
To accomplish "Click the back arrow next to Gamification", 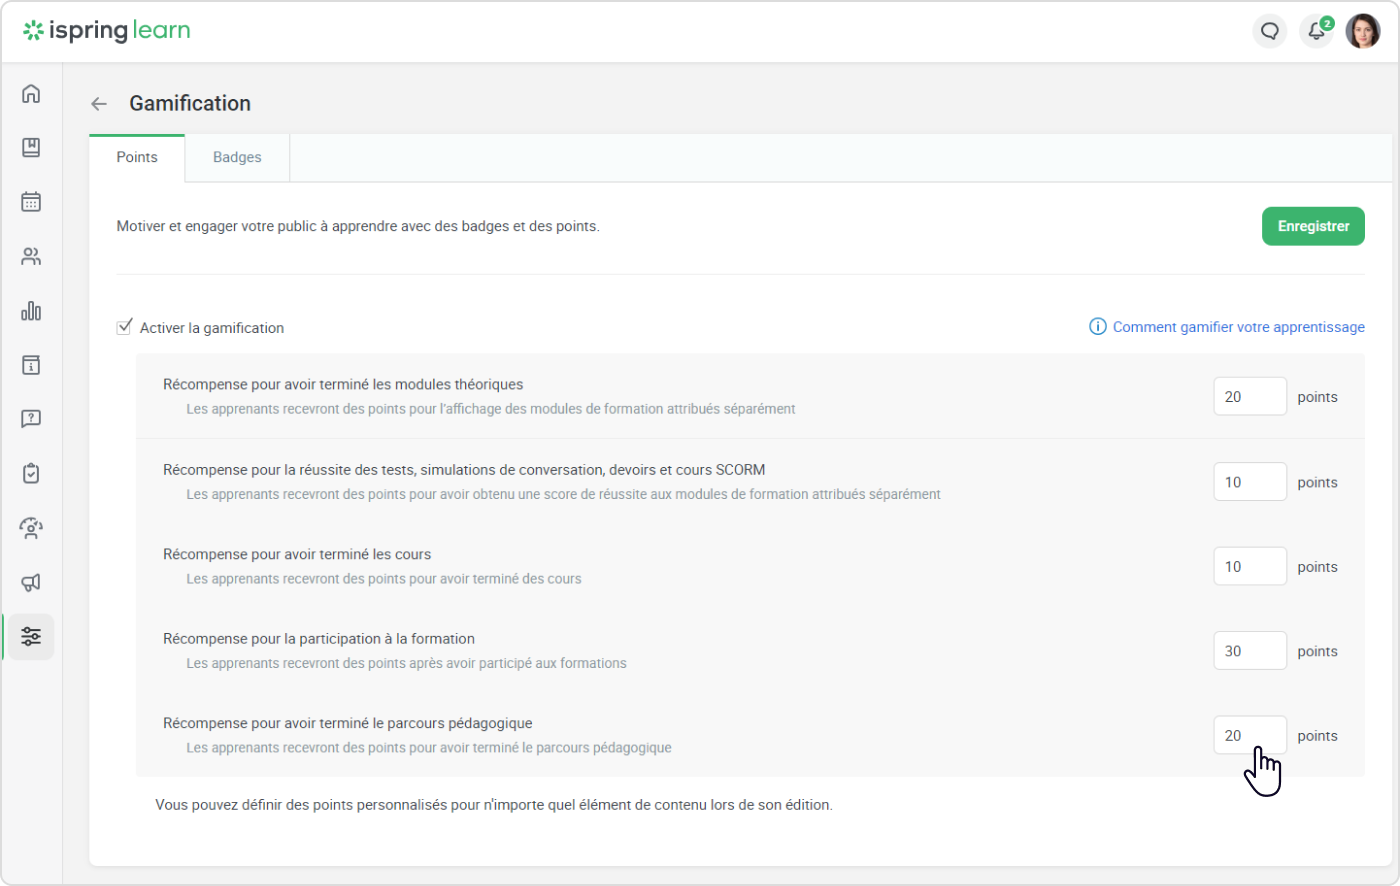I will click(x=99, y=104).
